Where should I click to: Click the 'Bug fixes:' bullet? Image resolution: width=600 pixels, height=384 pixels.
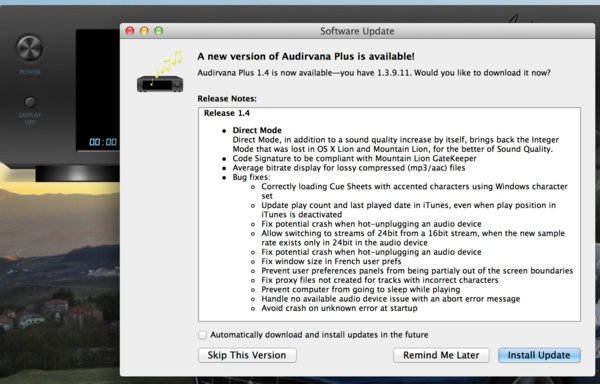251,177
